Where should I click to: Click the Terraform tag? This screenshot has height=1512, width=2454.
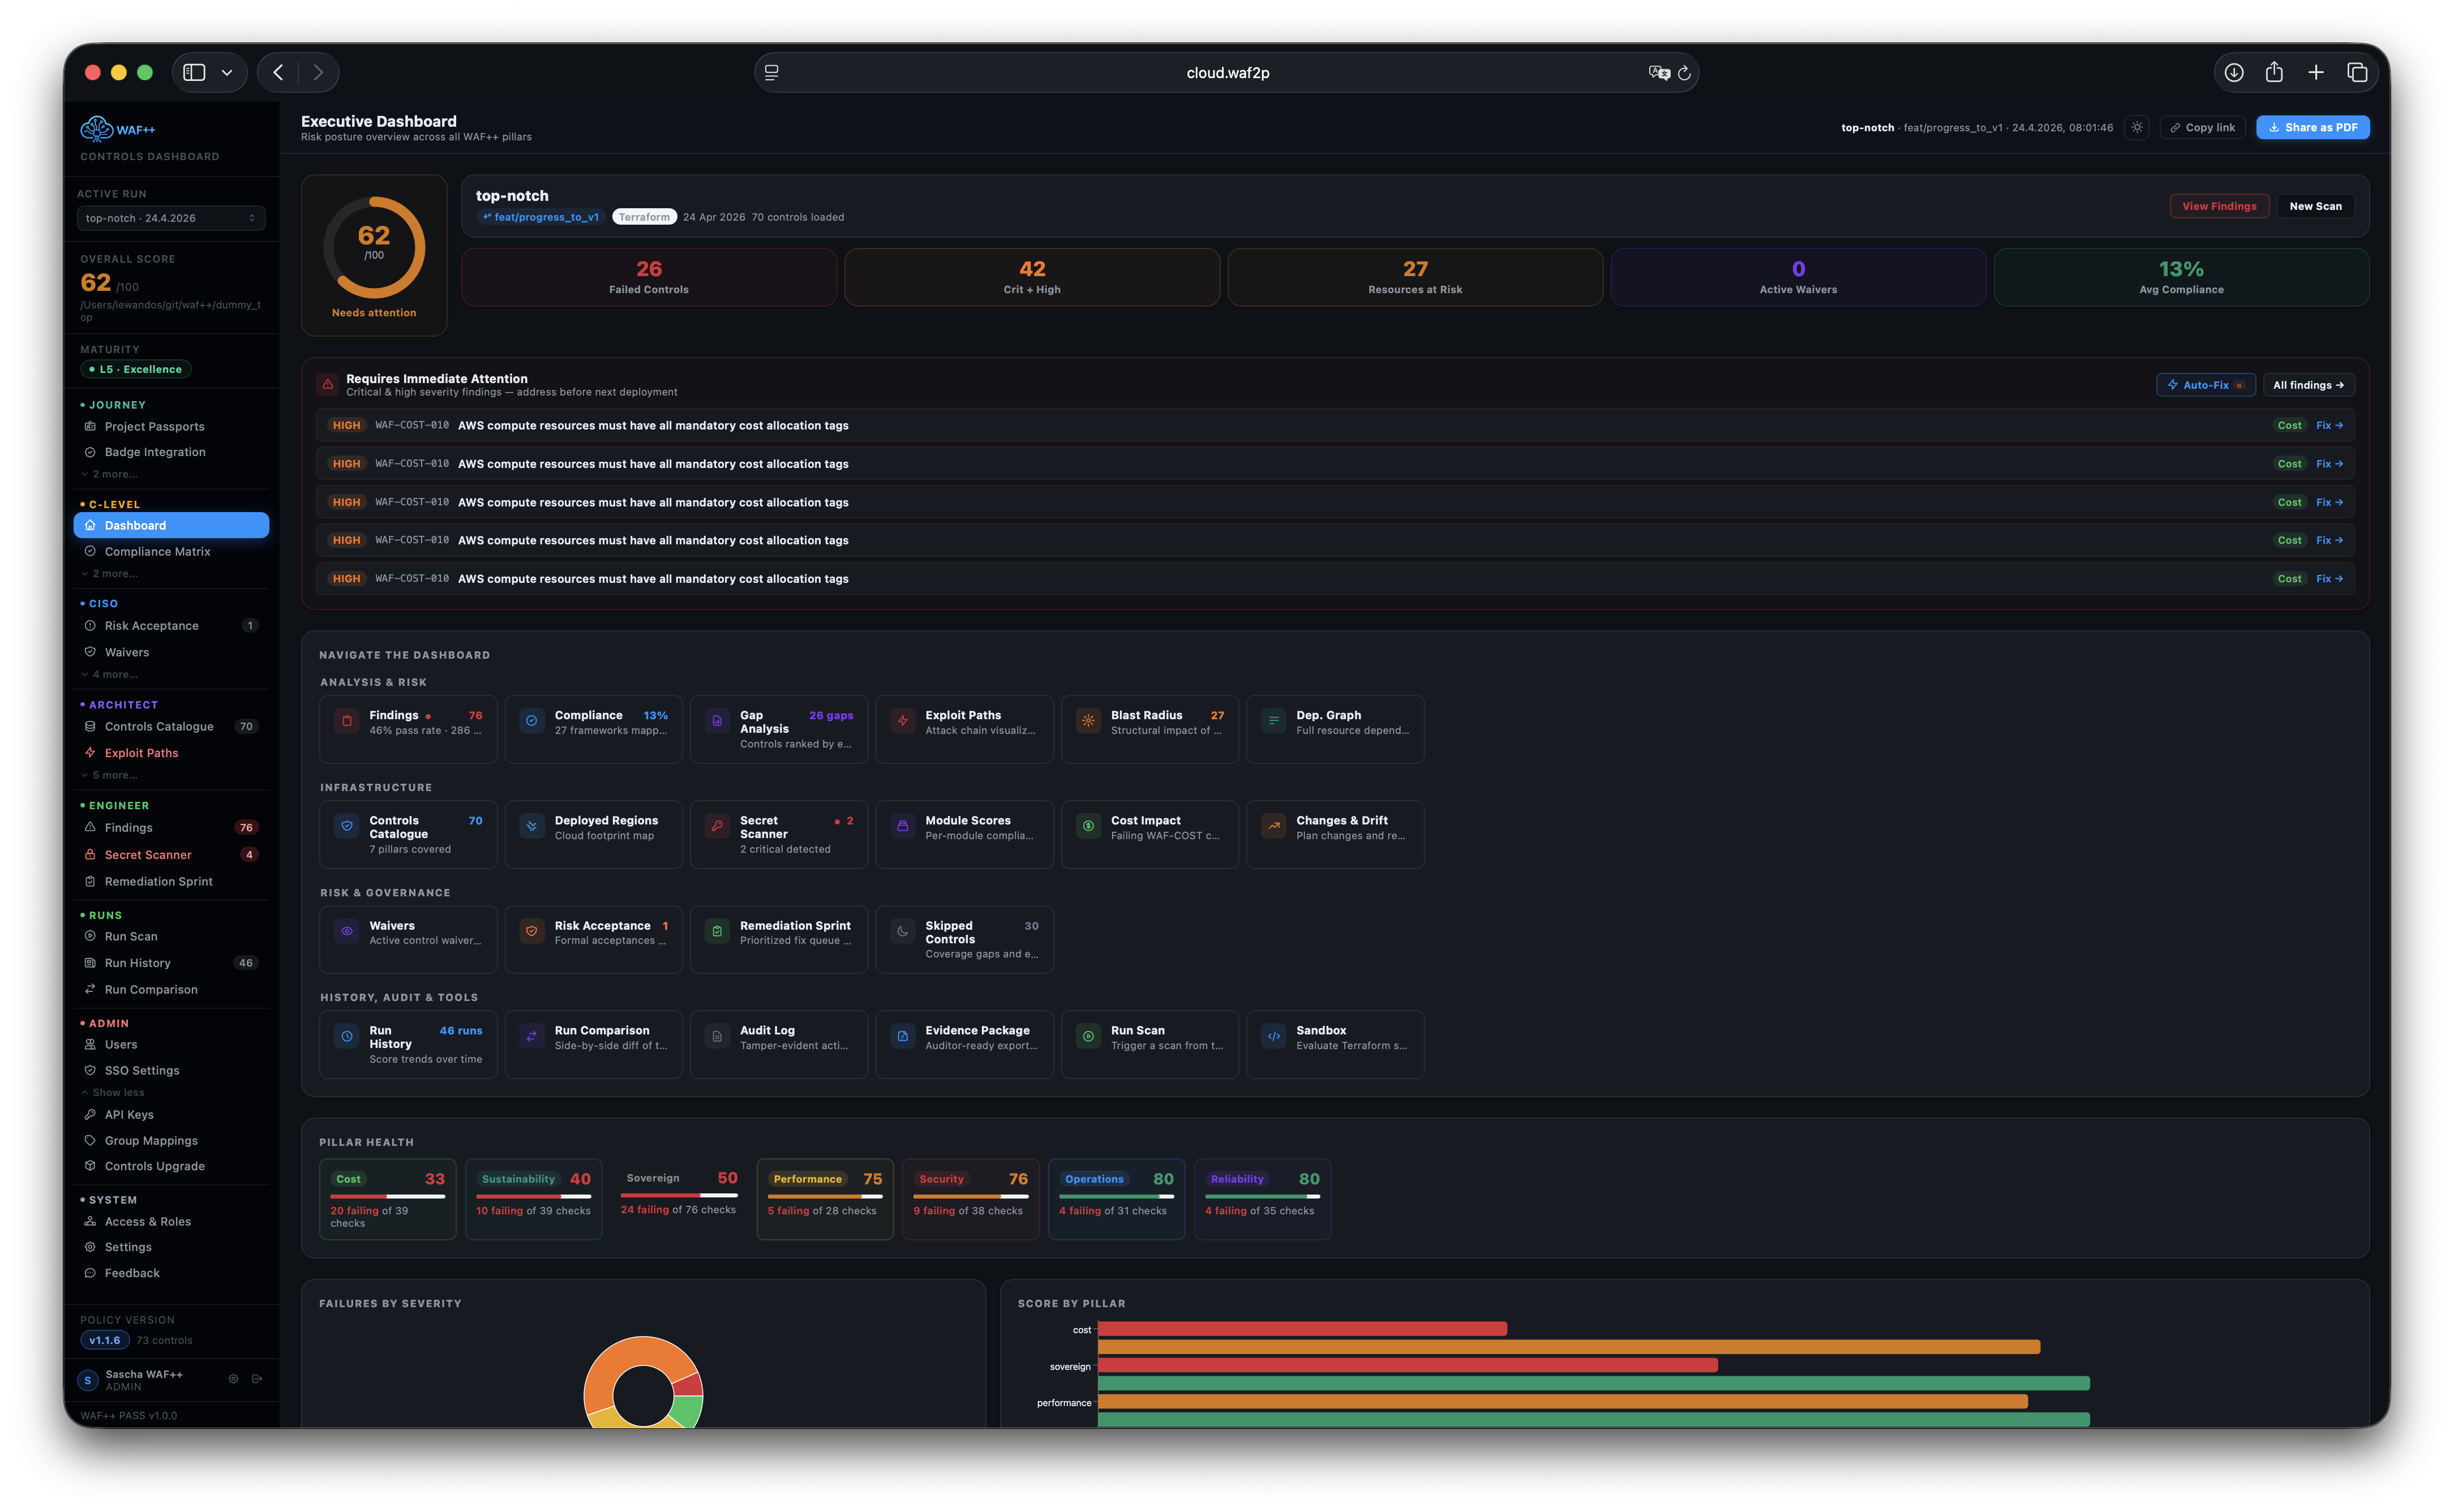(x=644, y=218)
